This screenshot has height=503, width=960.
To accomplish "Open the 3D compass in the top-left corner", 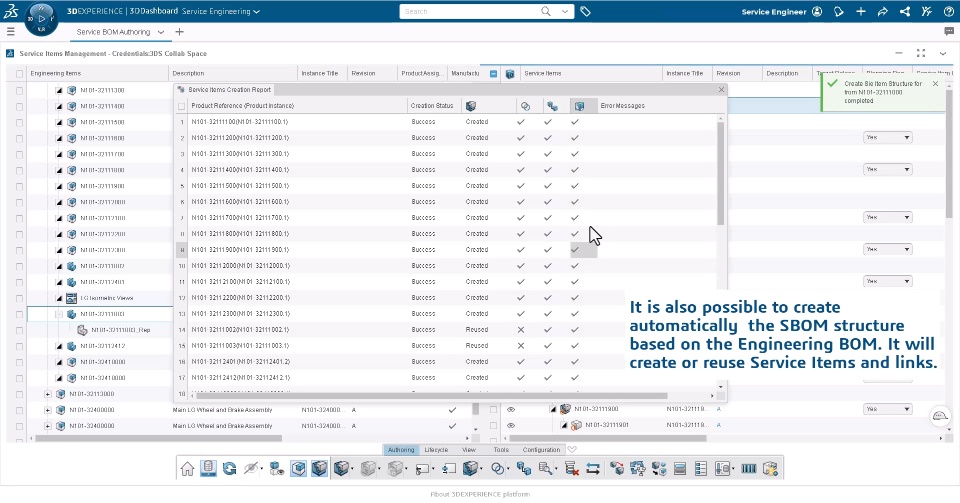I will [41, 18].
